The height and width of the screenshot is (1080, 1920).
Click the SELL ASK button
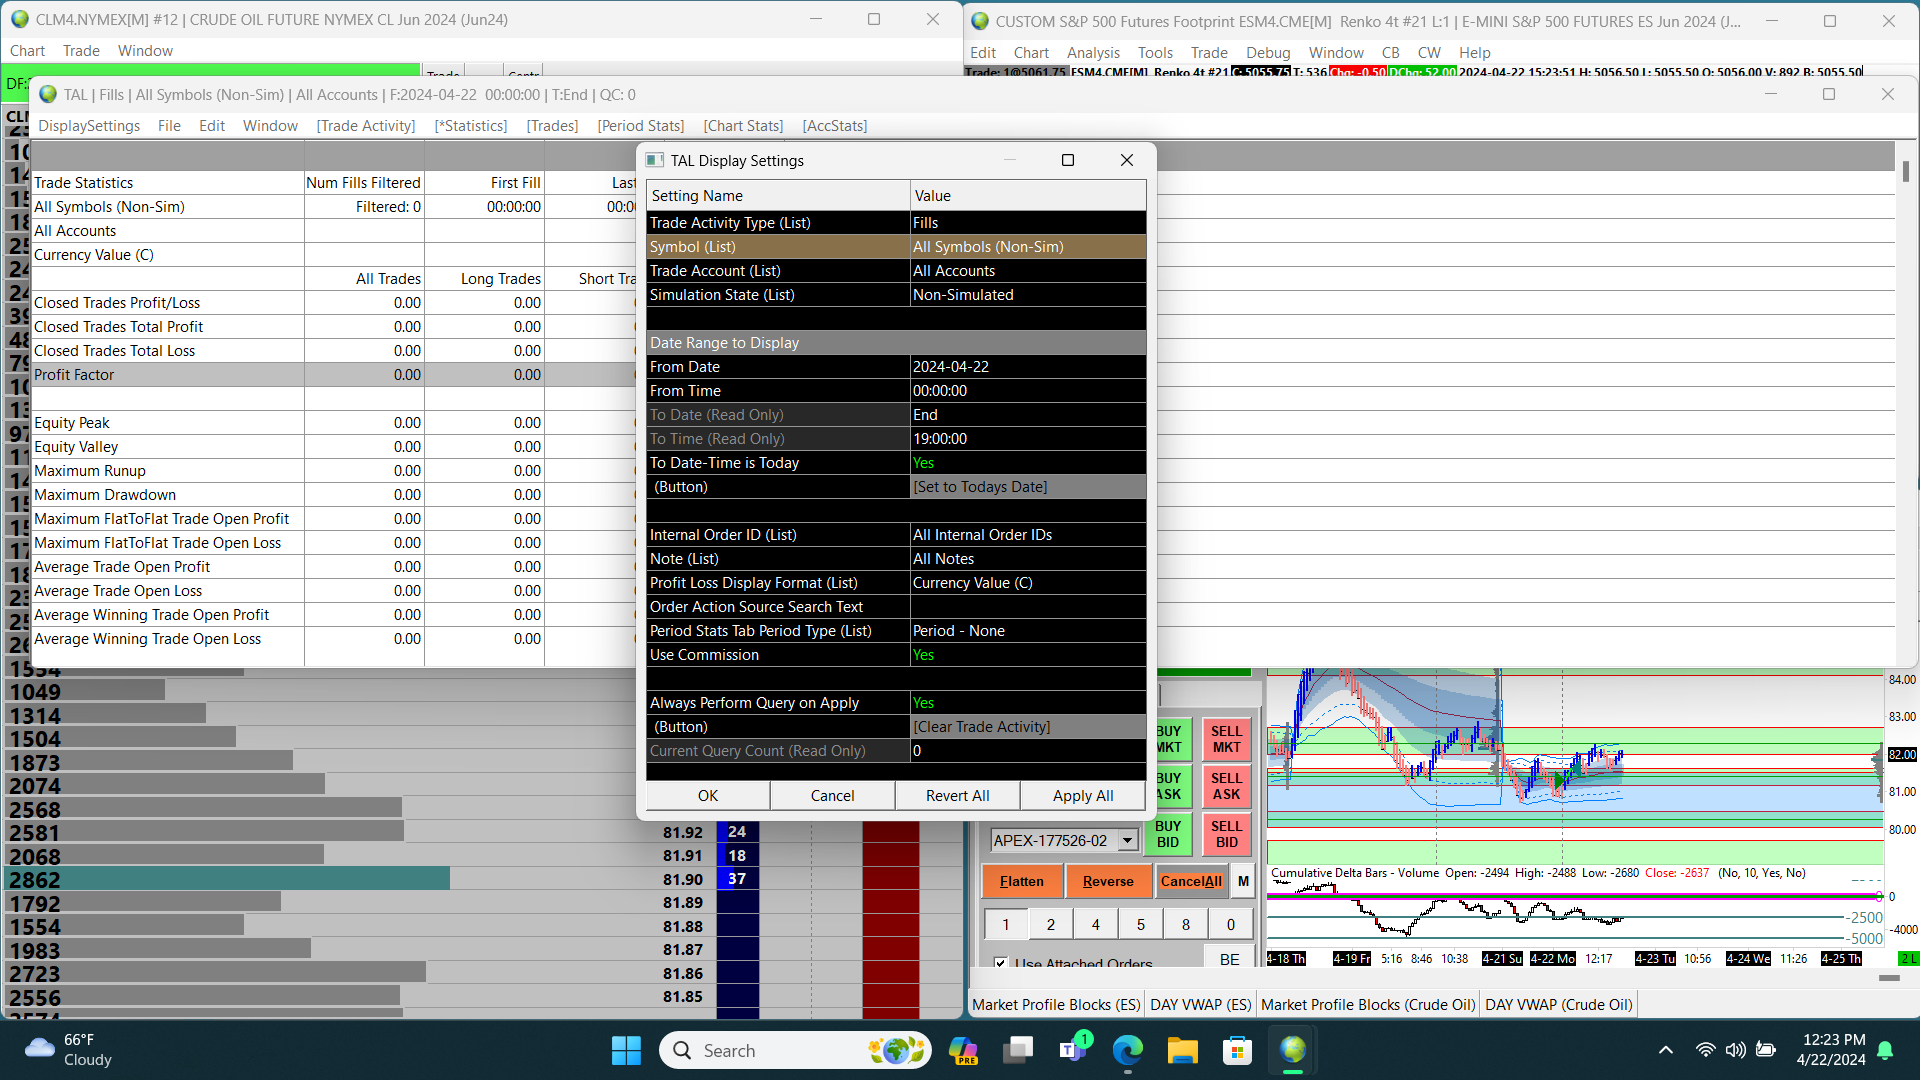(1226, 786)
